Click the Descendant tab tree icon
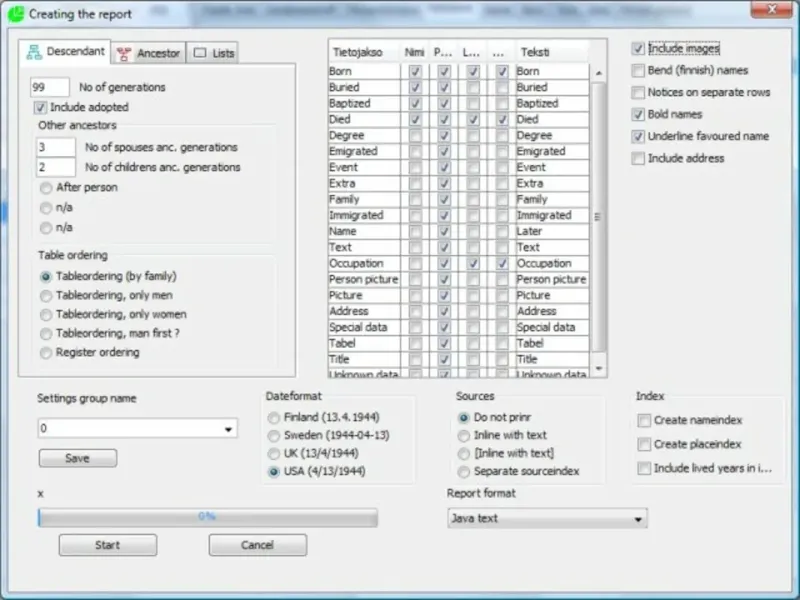800x600 pixels. 34,52
